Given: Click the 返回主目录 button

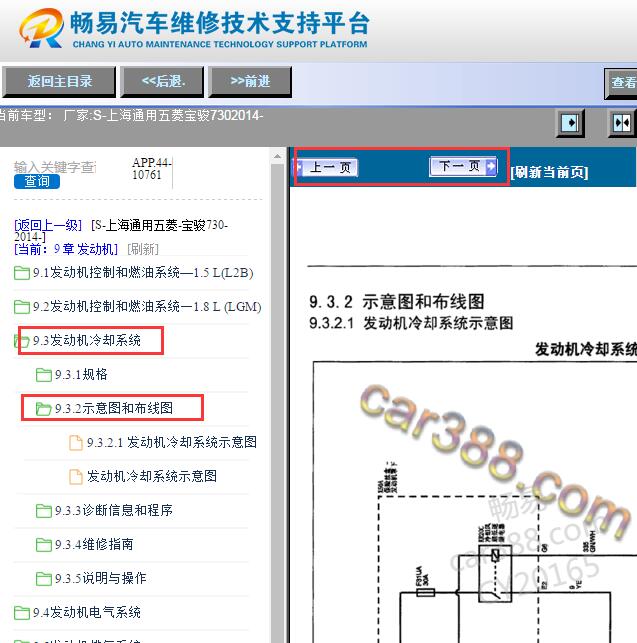Looking at the screenshot, I should [x=59, y=82].
